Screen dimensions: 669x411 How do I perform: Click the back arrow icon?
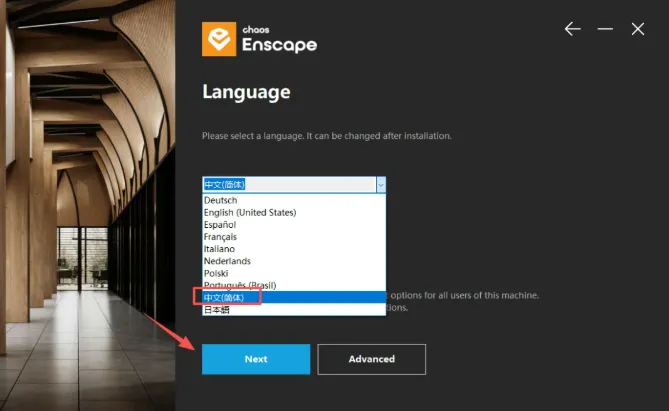573,29
